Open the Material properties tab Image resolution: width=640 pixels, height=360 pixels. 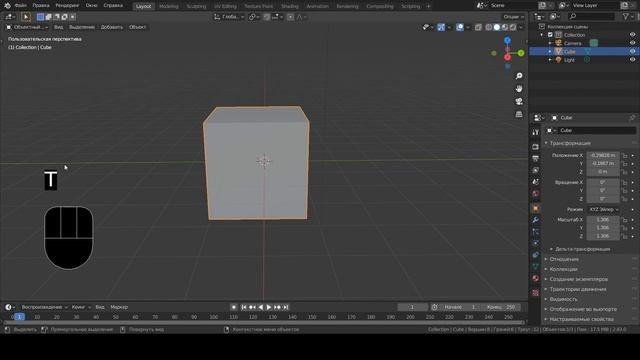click(536, 278)
